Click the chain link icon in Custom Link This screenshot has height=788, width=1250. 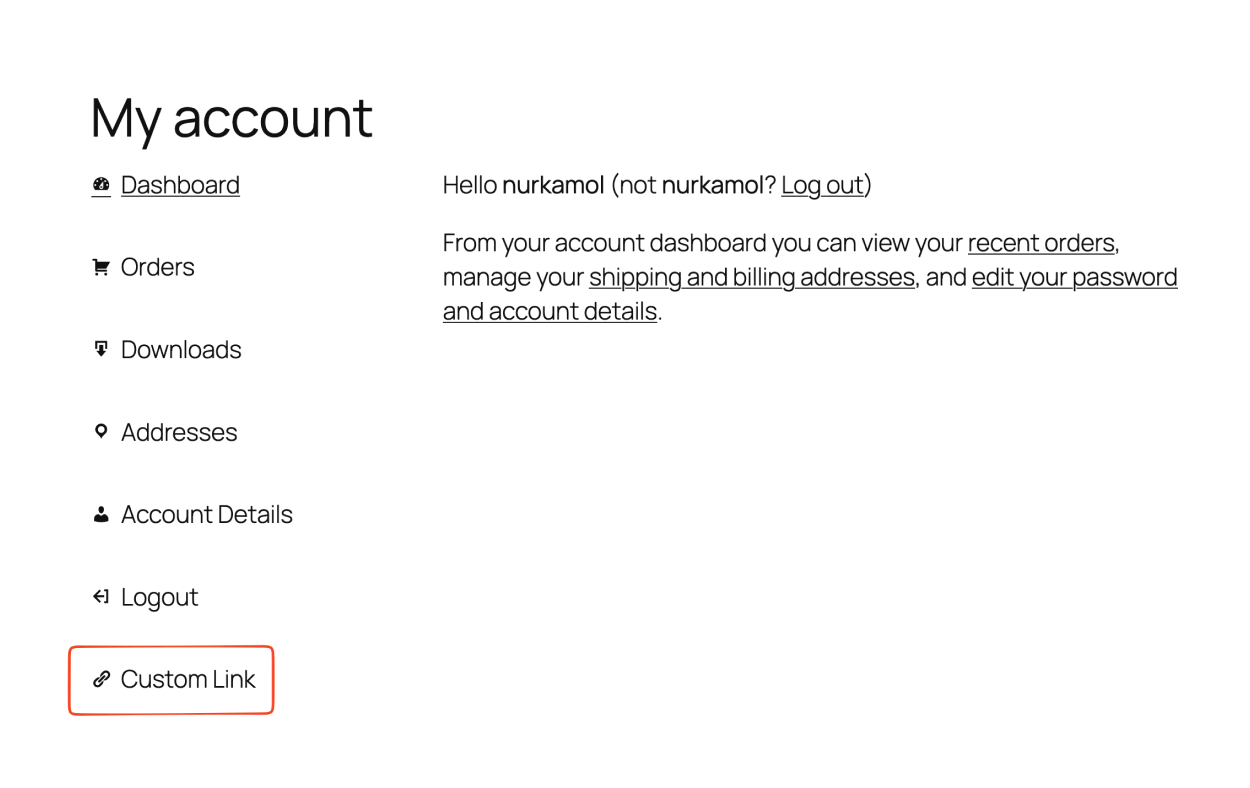[100, 679]
